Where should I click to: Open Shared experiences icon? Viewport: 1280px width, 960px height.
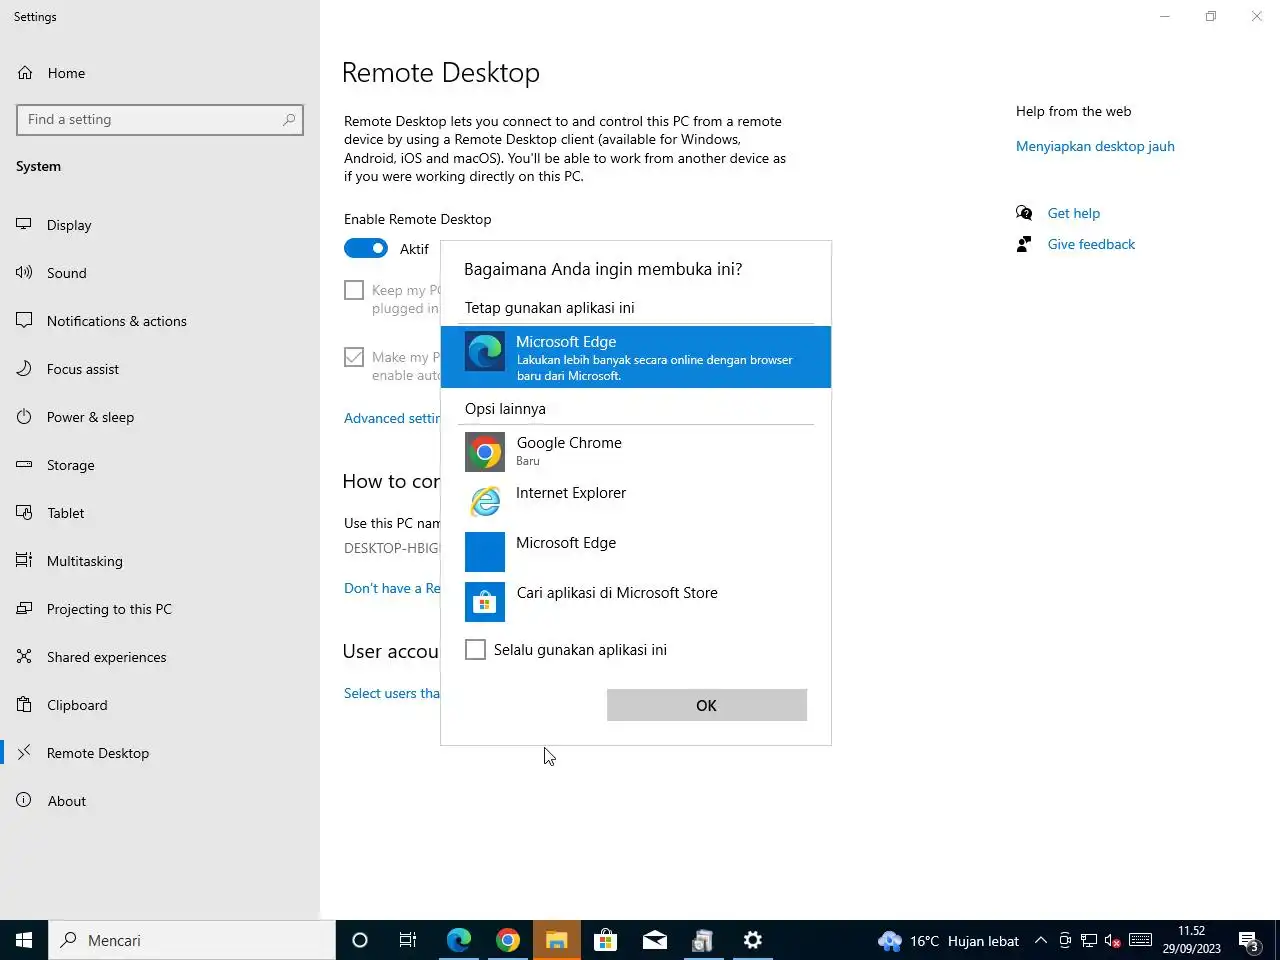tap(24, 657)
